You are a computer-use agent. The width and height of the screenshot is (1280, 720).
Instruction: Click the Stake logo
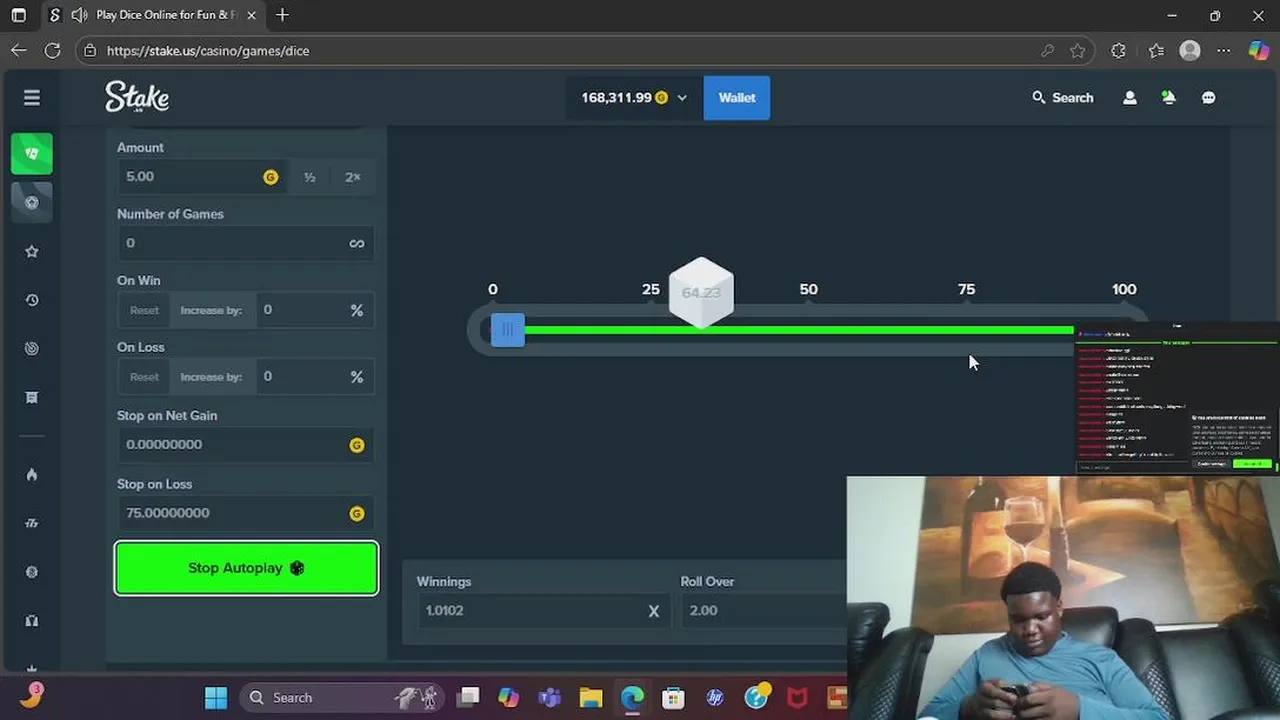coord(137,97)
